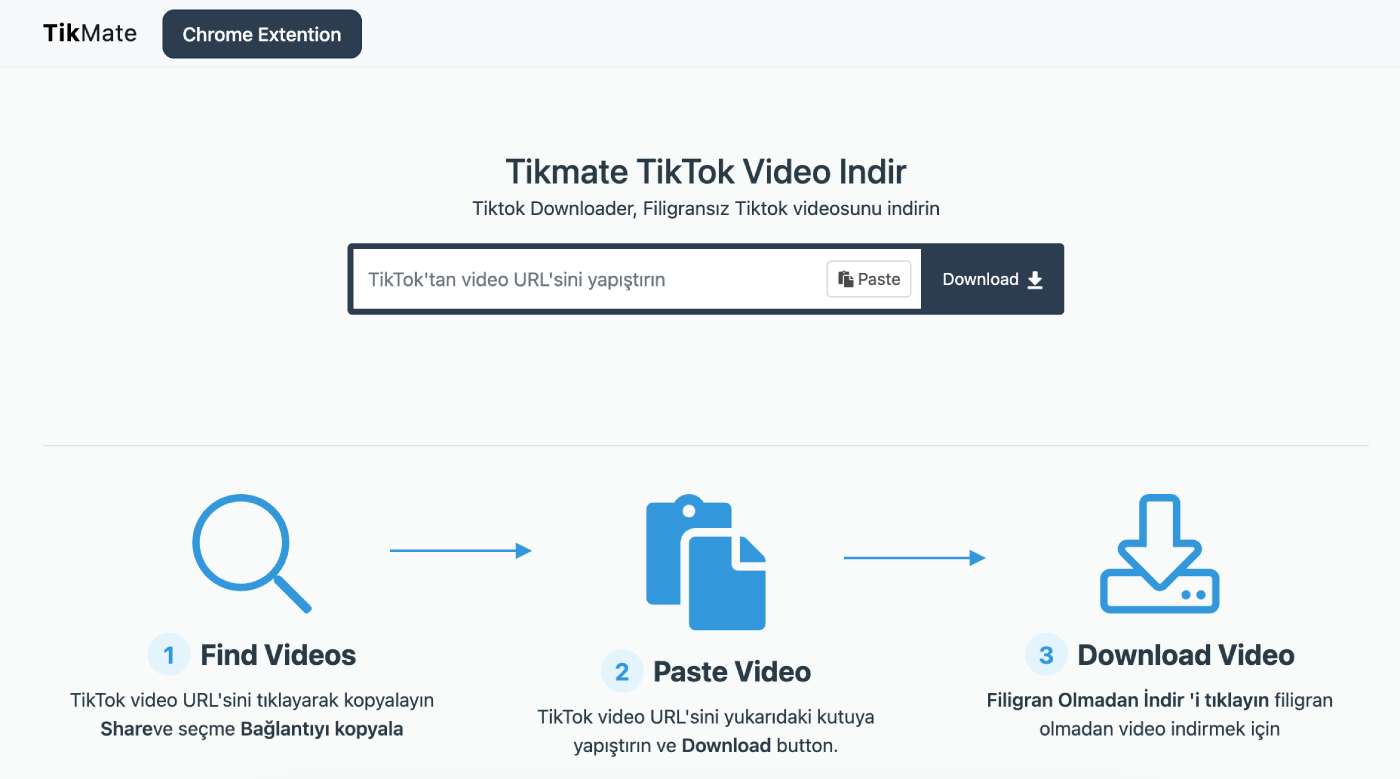
Task: Click the 'Tiktok Downloader, Filigransız' subtitle text
Action: (600, 209)
